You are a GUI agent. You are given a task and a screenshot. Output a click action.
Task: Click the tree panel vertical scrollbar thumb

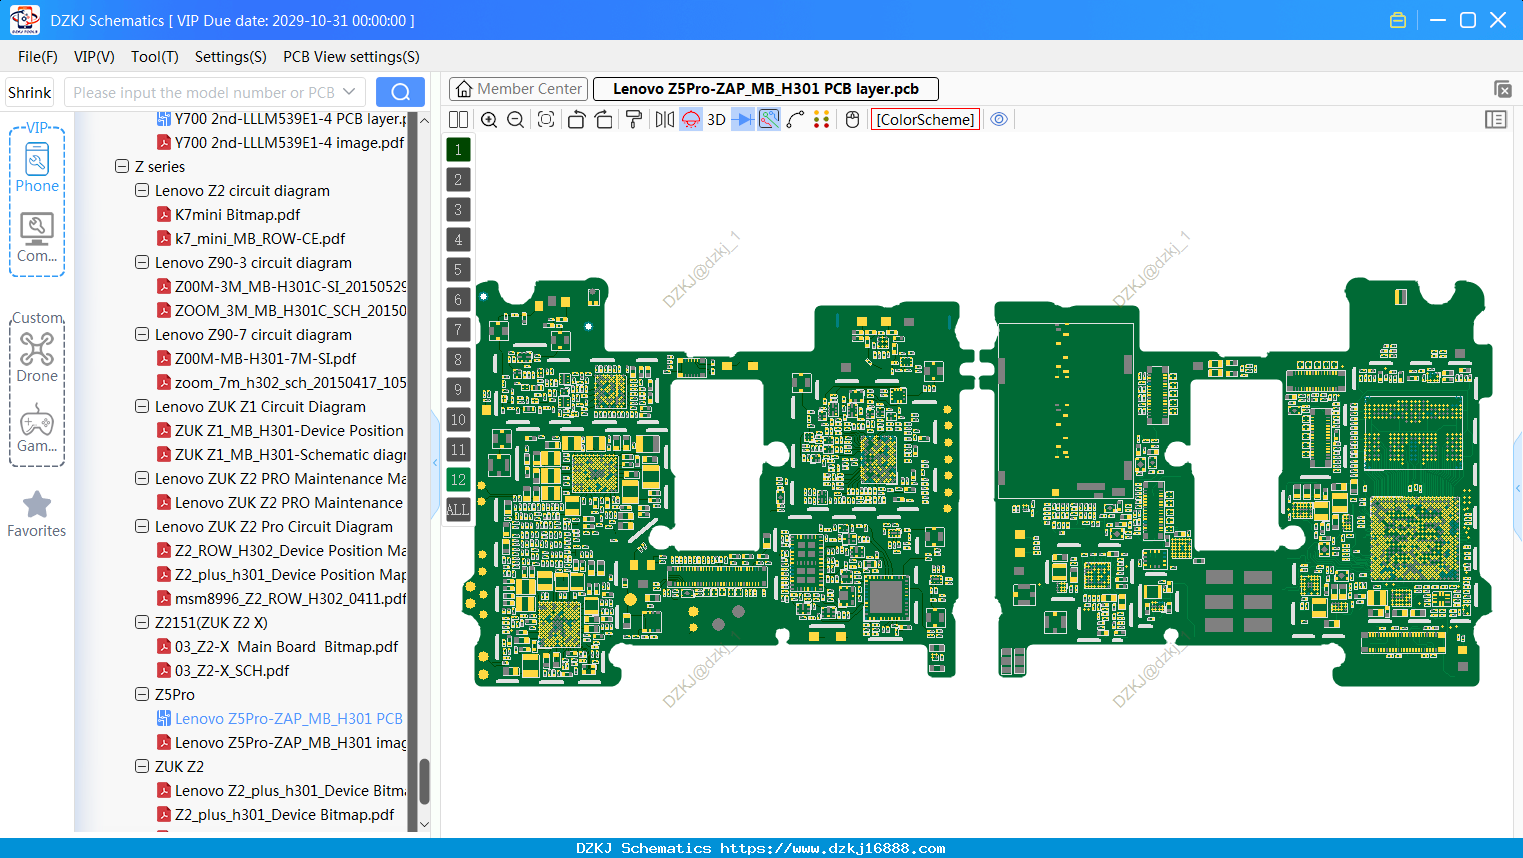click(424, 781)
